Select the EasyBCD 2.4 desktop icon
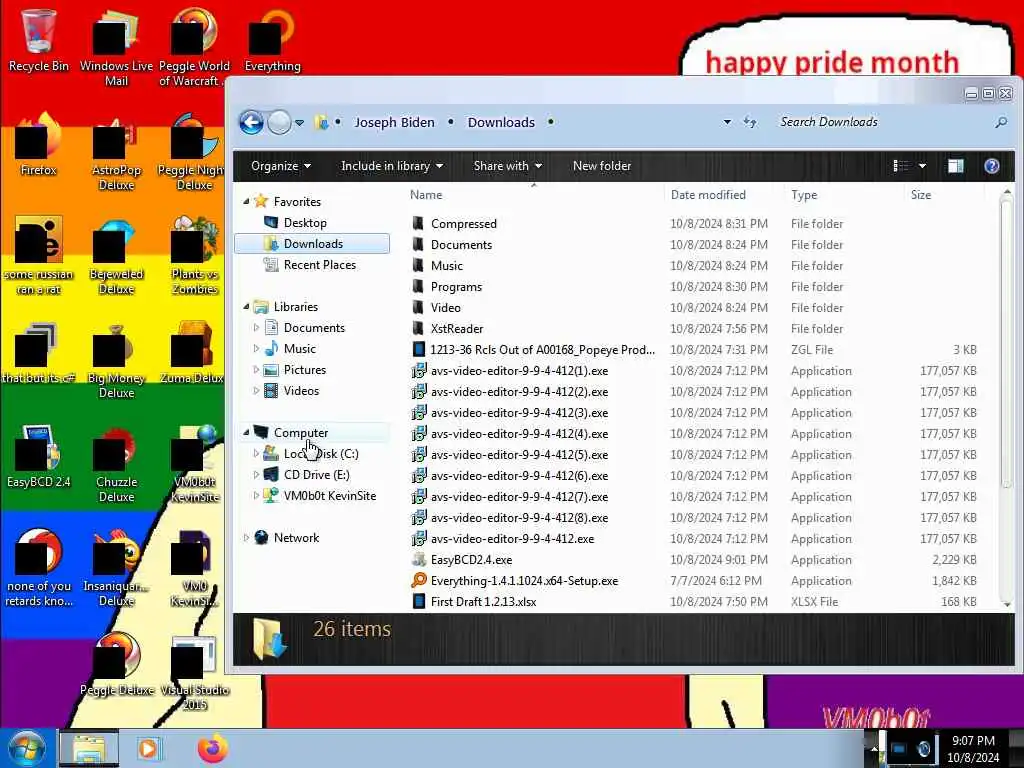The image size is (1024, 768). pyautogui.click(x=39, y=456)
